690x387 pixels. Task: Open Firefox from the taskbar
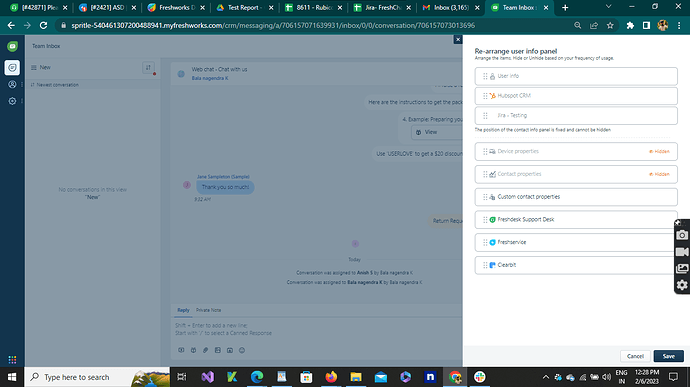click(x=331, y=377)
